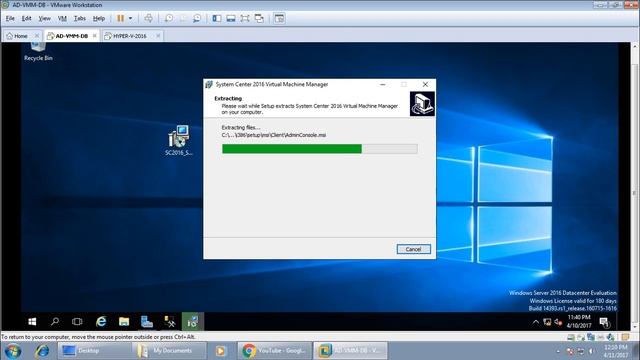Toggle the console view button
Viewport: 640px width, 360px height.
point(280,18)
